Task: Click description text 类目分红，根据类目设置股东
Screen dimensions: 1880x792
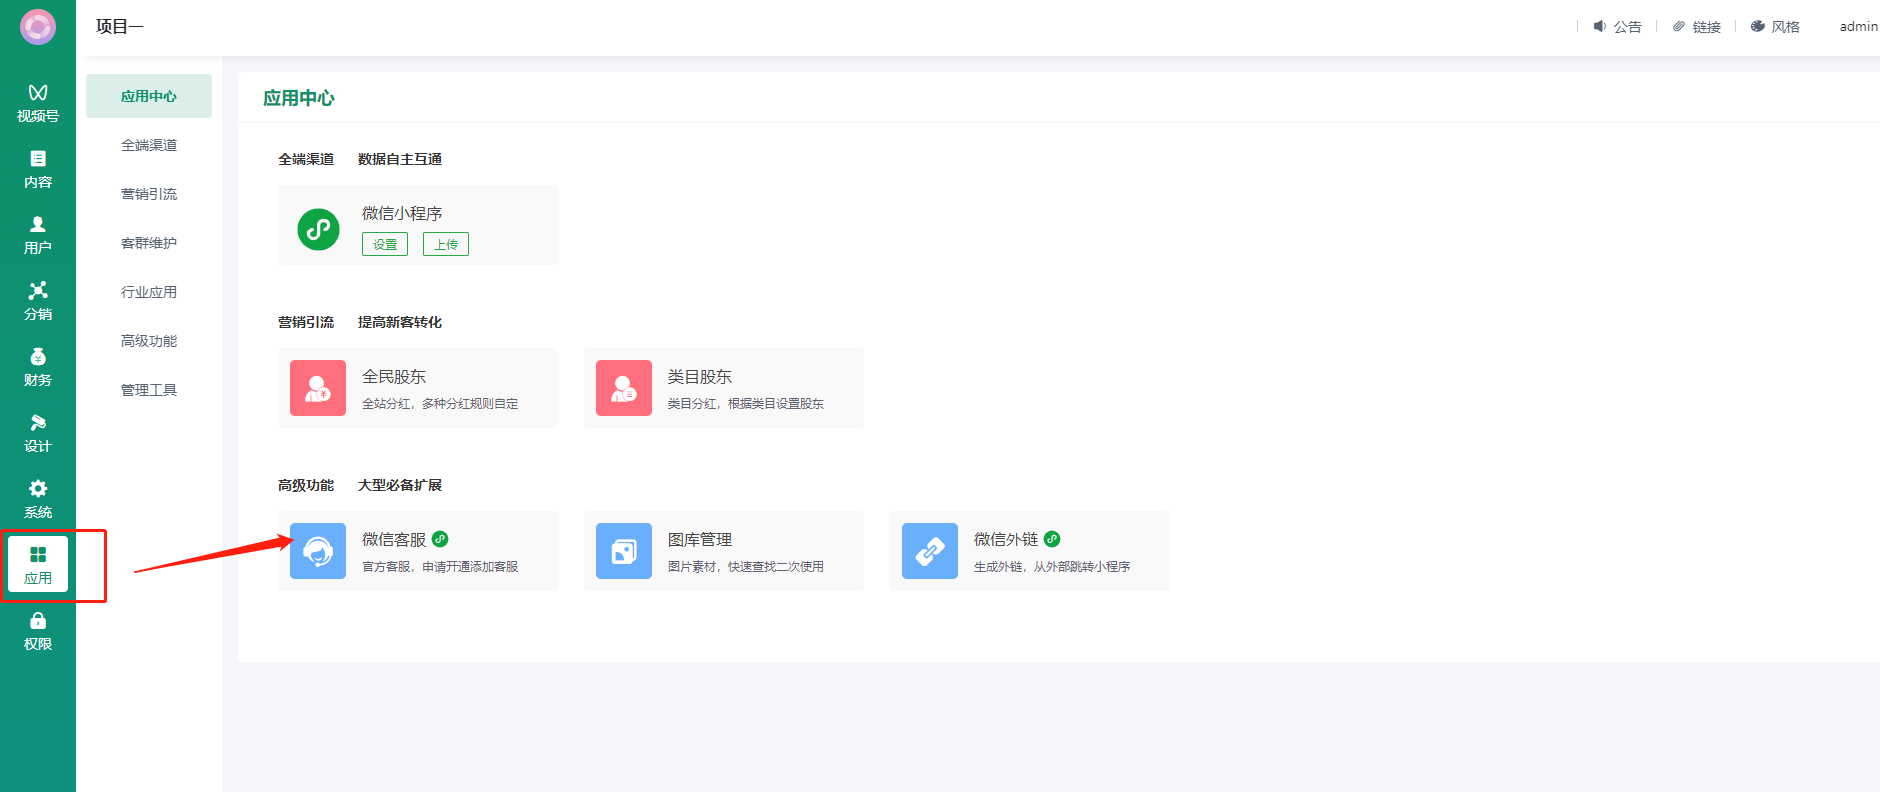Action: [746, 404]
